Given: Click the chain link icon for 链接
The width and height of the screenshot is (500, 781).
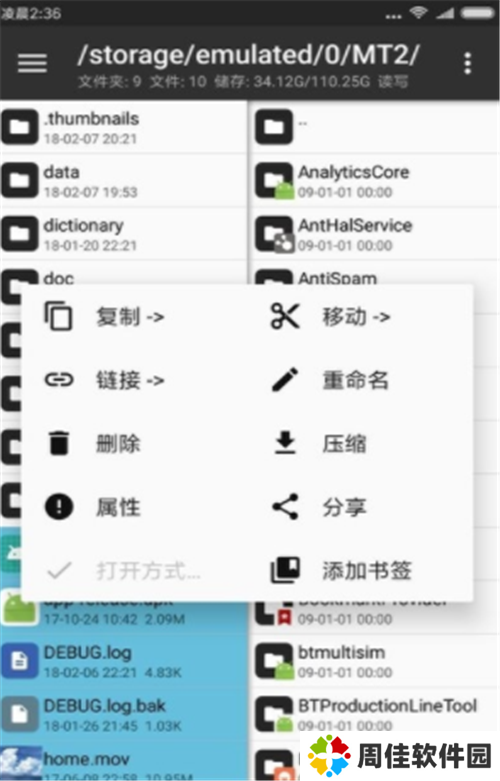Looking at the screenshot, I should click(59, 380).
